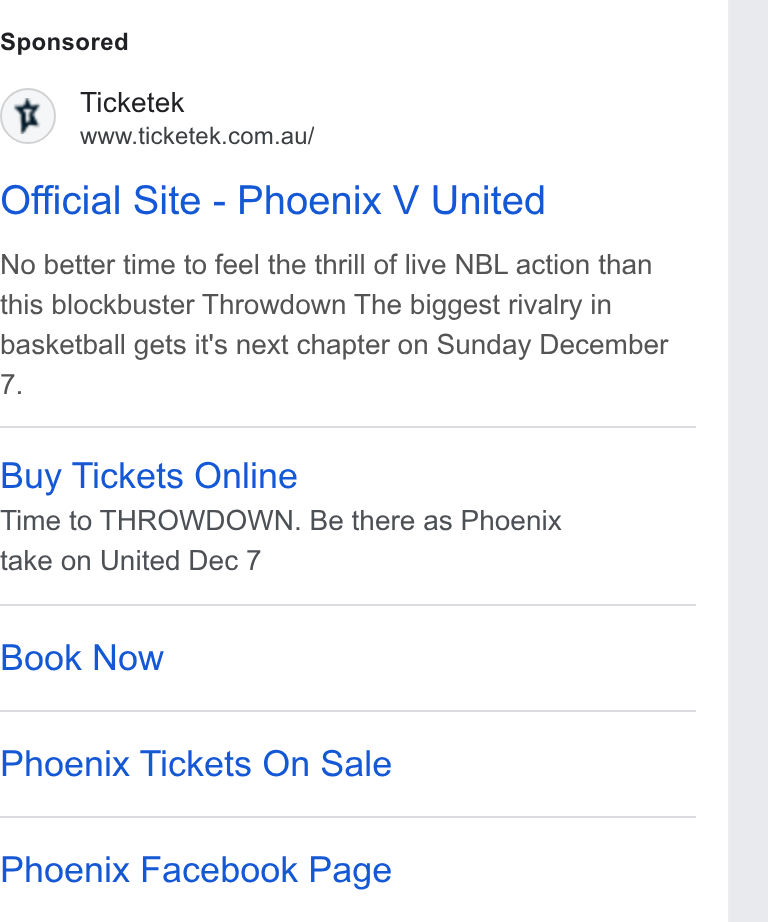Click the divider line above Phoenix Facebook Page

tap(348, 817)
